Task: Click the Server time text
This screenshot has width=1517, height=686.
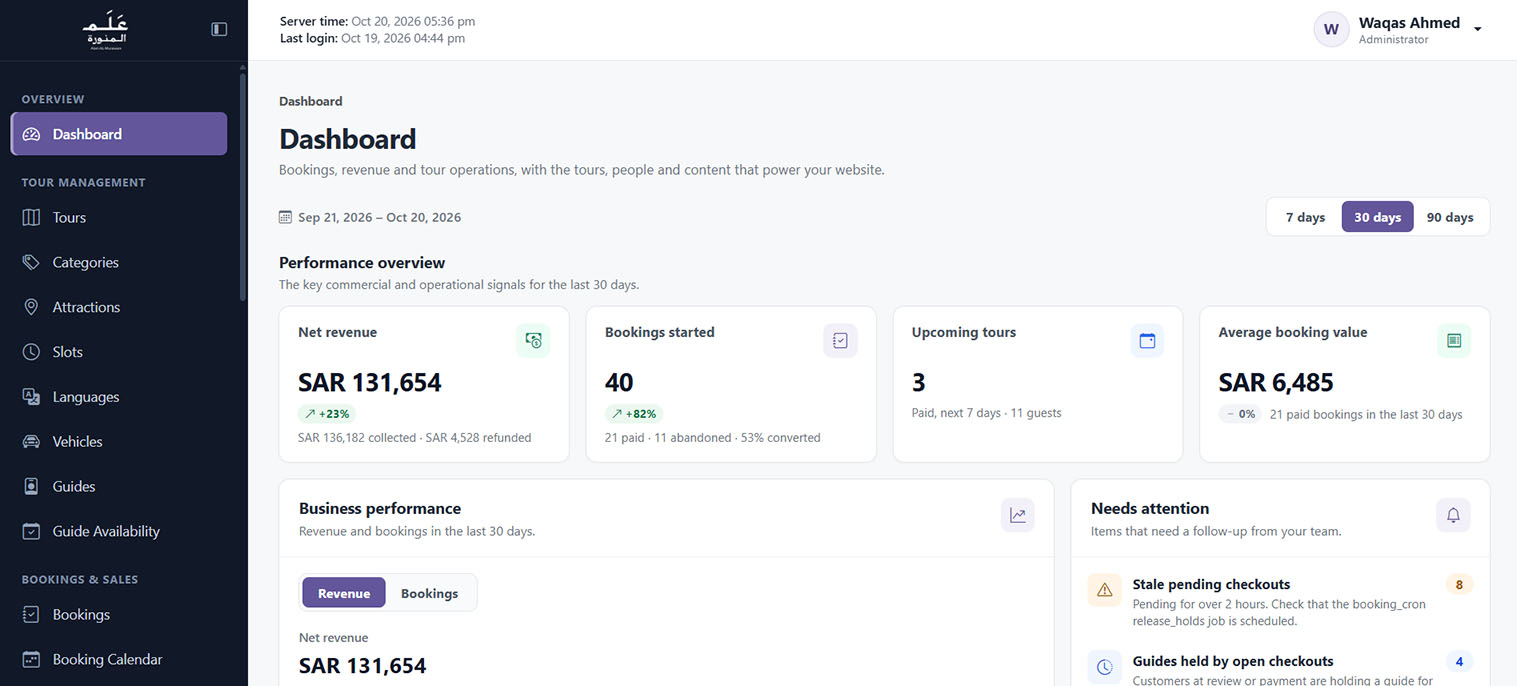Action: [377, 21]
